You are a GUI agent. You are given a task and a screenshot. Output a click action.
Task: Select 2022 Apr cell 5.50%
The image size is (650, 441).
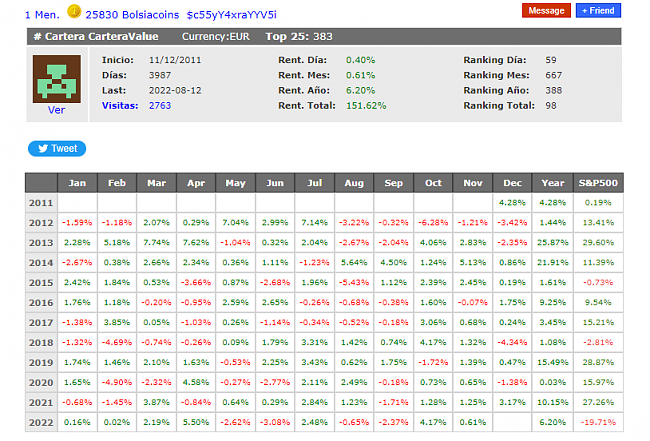coord(196,422)
